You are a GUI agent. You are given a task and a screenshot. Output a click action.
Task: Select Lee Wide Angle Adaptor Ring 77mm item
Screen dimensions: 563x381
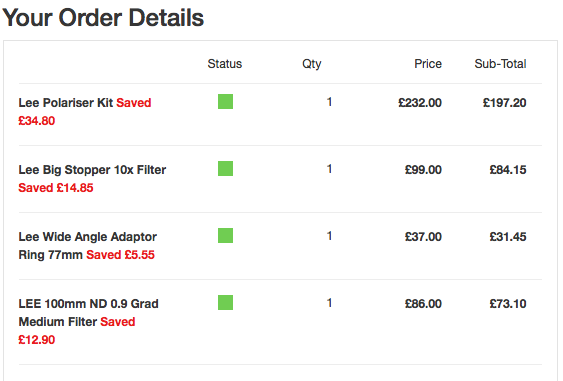[x=88, y=246]
